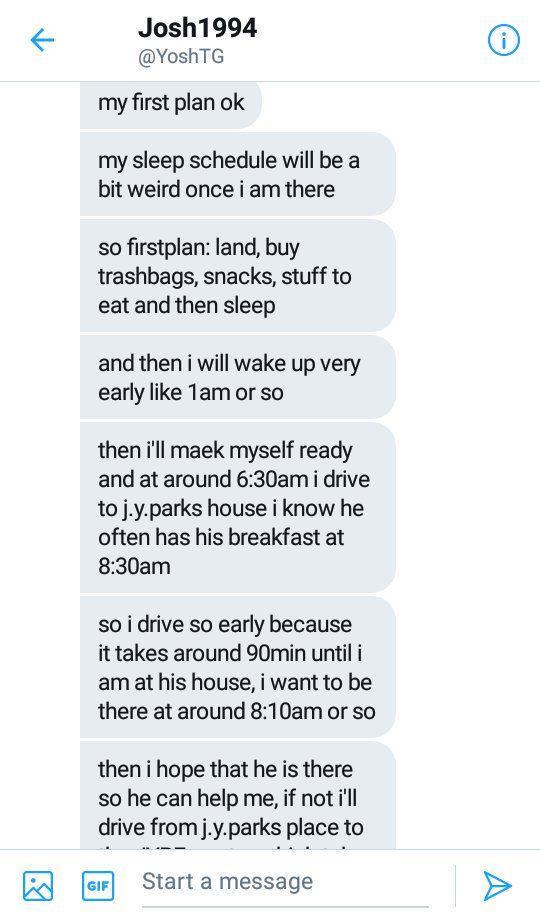
Task: Tap 'drive from j.y.parks place to' line
Action: (x=230, y=828)
